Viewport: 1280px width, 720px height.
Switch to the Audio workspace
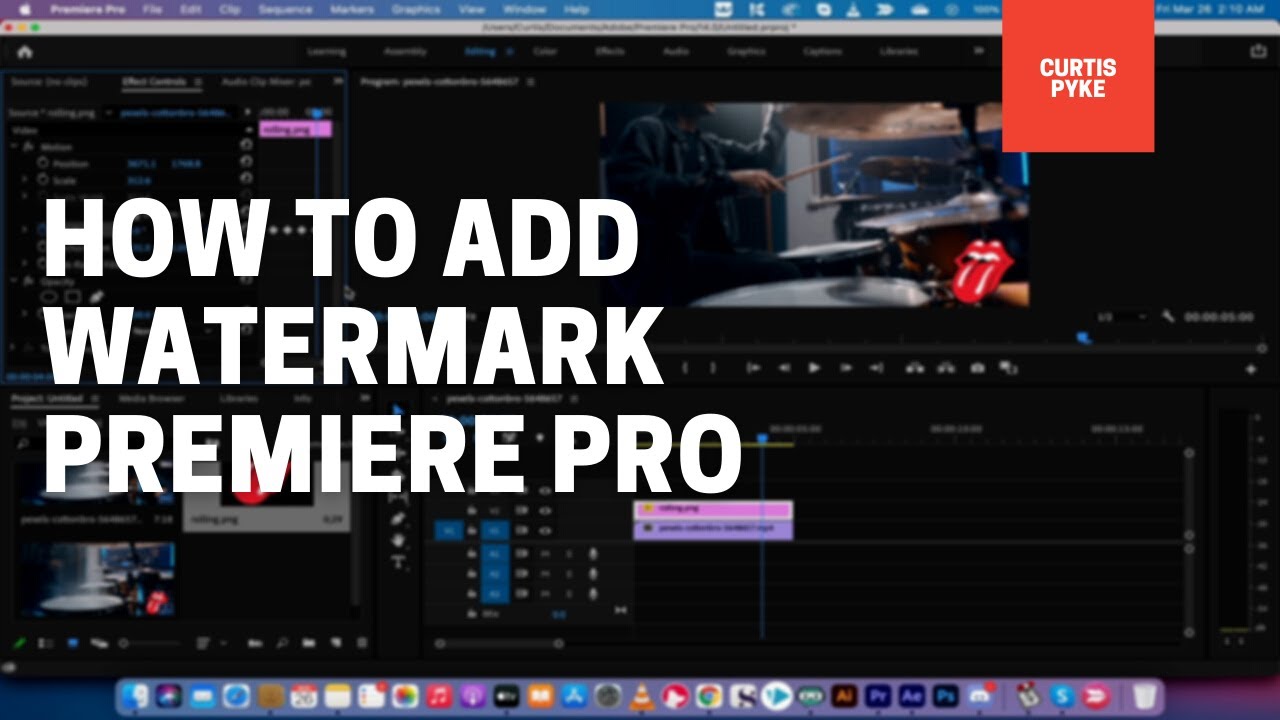tap(676, 51)
